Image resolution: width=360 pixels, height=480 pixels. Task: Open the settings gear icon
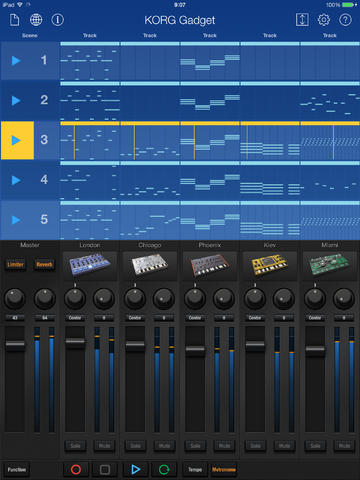(324, 20)
